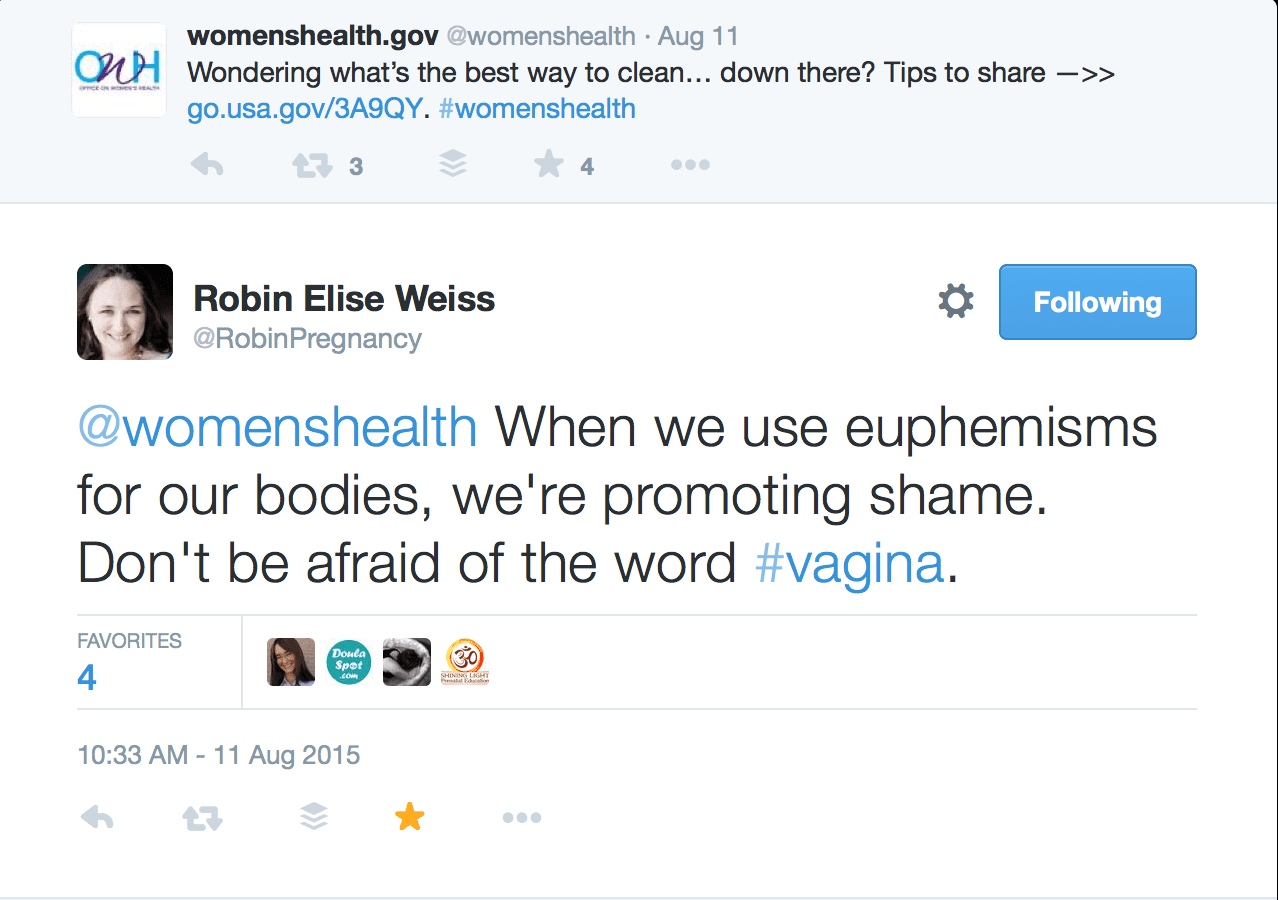Retweet Robin Elise Weiss's tweet
Screen dimensions: 1278x900
[202, 819]
